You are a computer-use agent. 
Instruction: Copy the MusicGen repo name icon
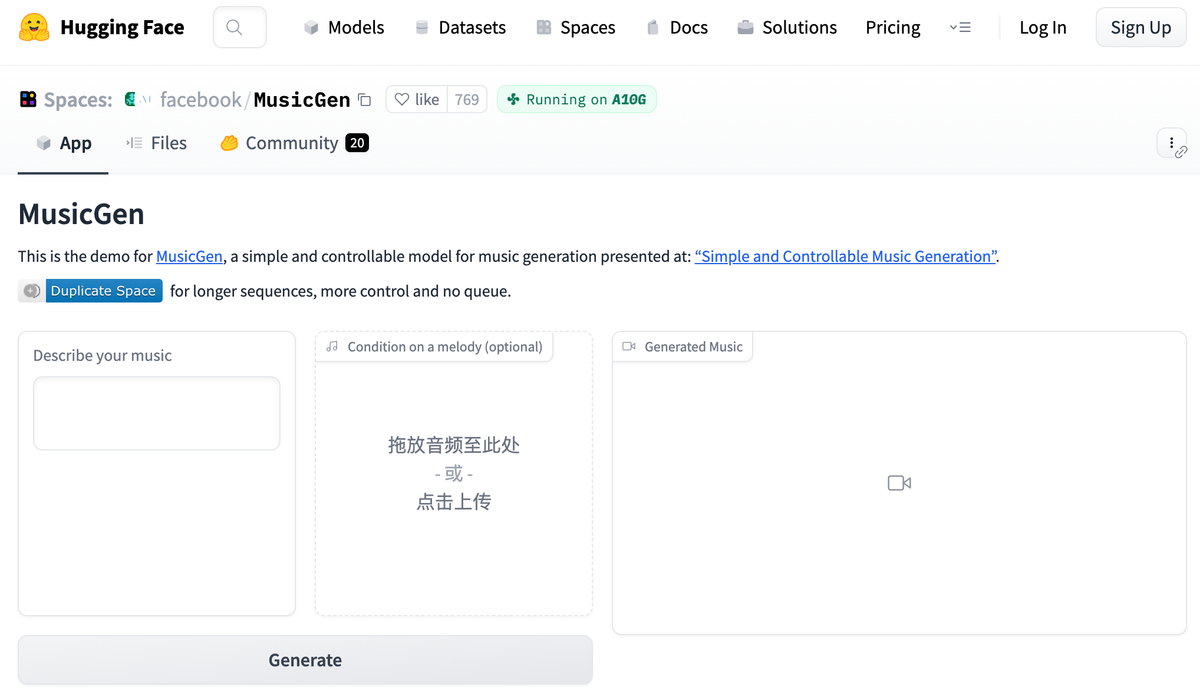pyautogui.click(x=365, y=100)
